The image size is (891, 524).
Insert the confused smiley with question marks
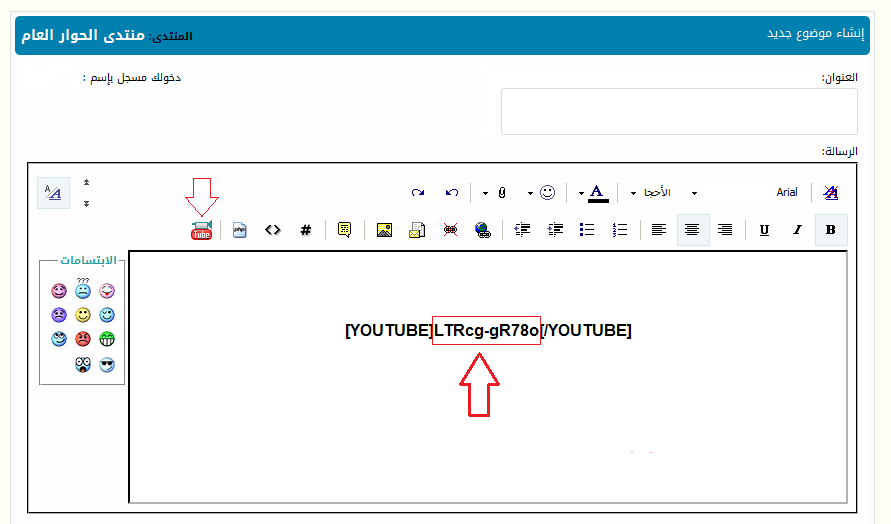coord(83,289)
